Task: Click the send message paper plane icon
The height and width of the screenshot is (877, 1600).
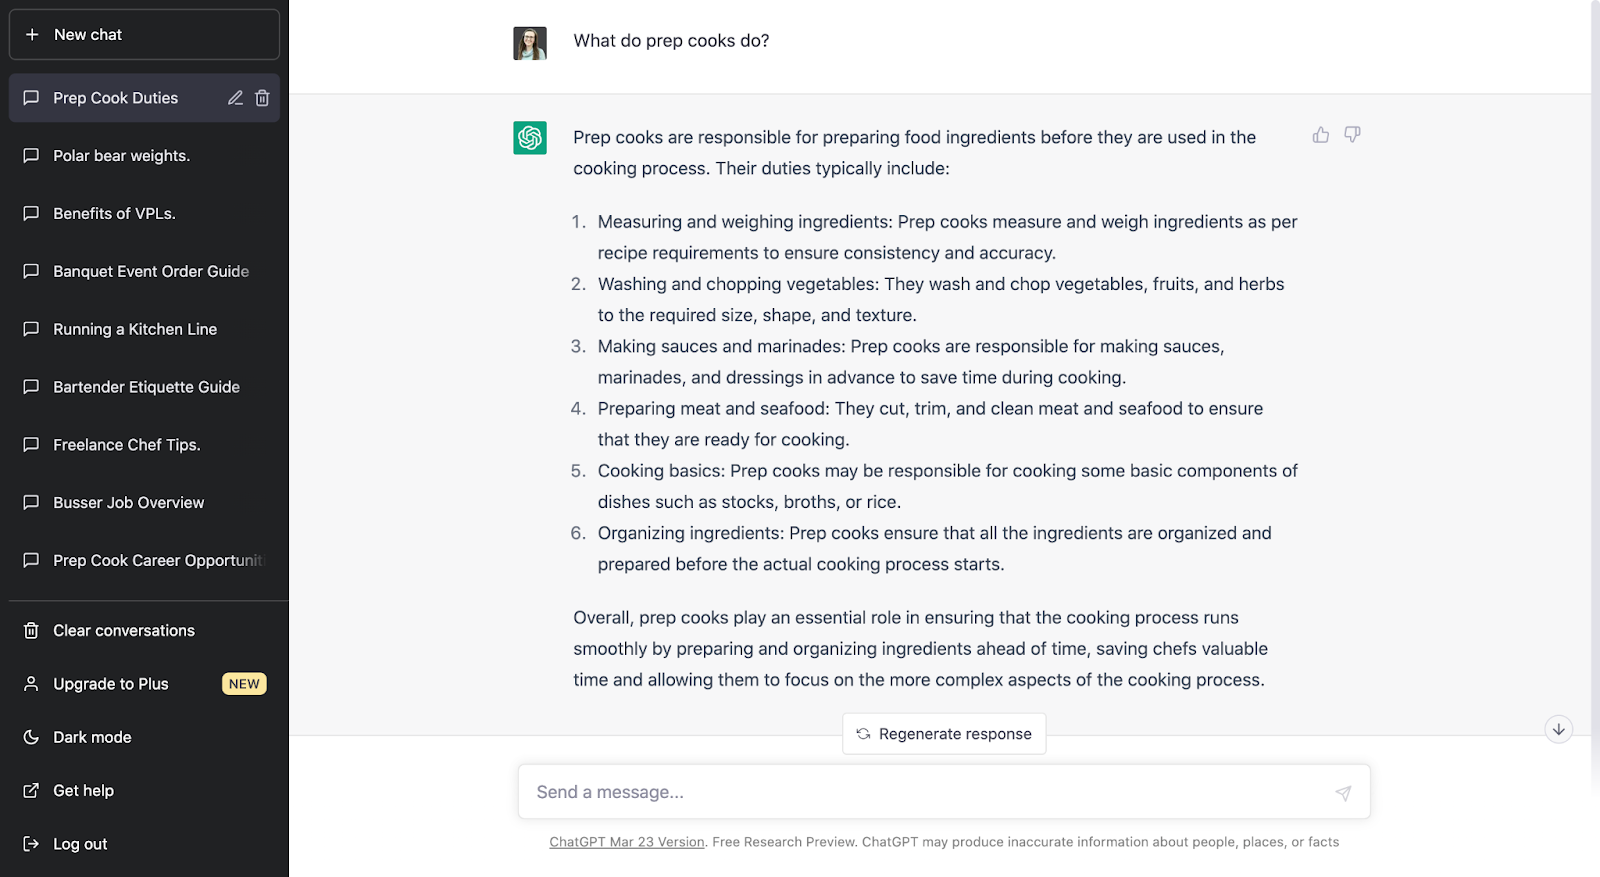Action: [x=1343, y=793]
